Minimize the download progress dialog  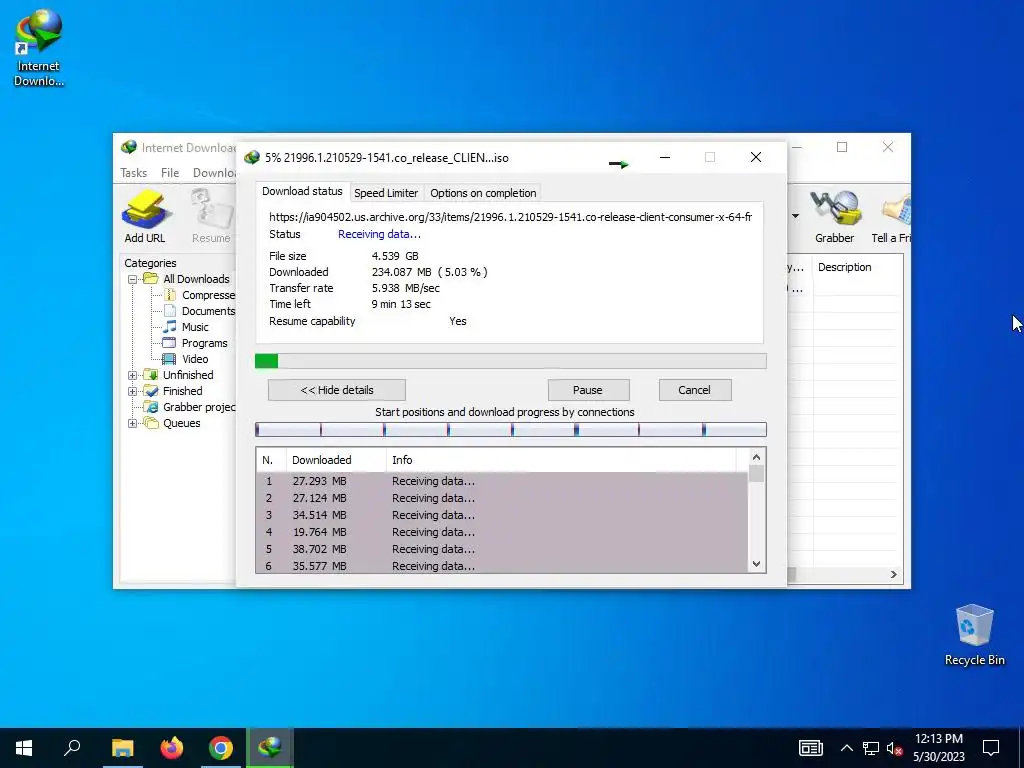665,157
